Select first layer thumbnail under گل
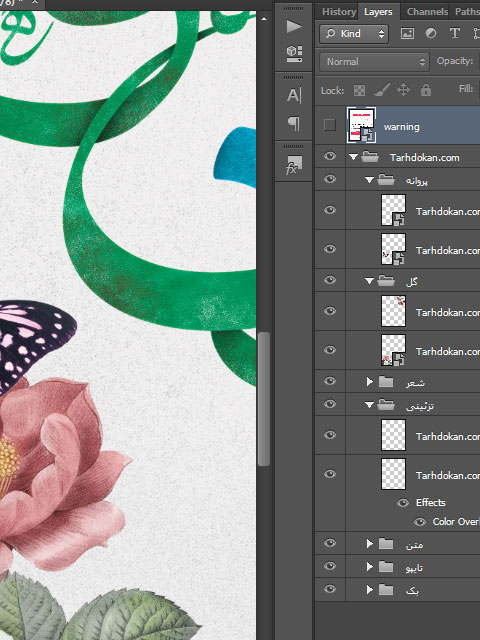The image size is (480, 640). 393,311
